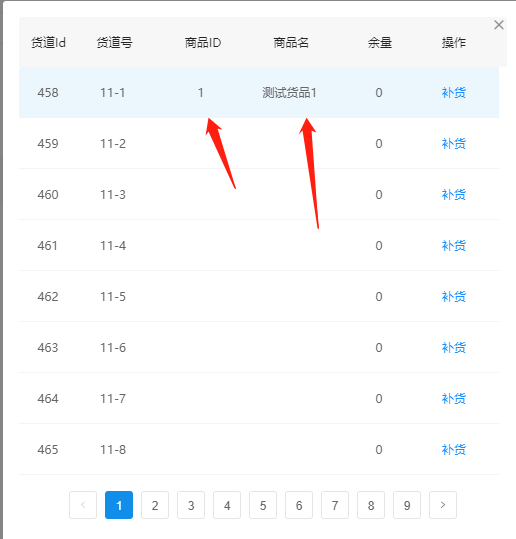This screenshot has width=516, height=539.
Task: Click the 操作 column header
Action: pyautogui.click(x=453, y=43)
